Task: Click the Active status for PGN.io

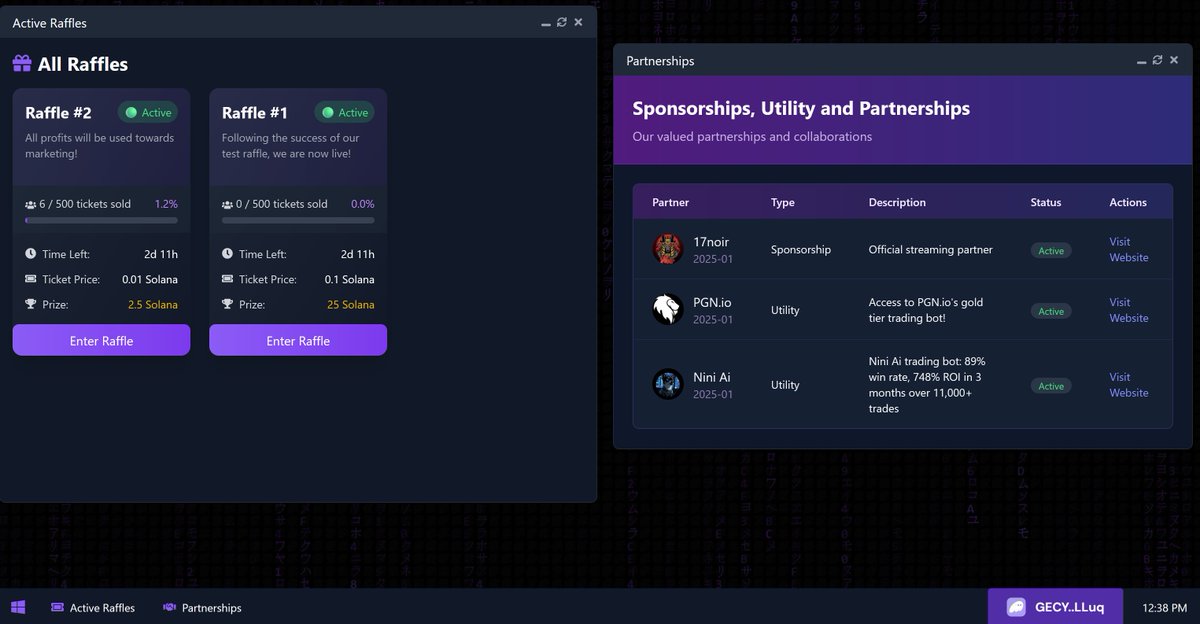Action: [1051, 311]
